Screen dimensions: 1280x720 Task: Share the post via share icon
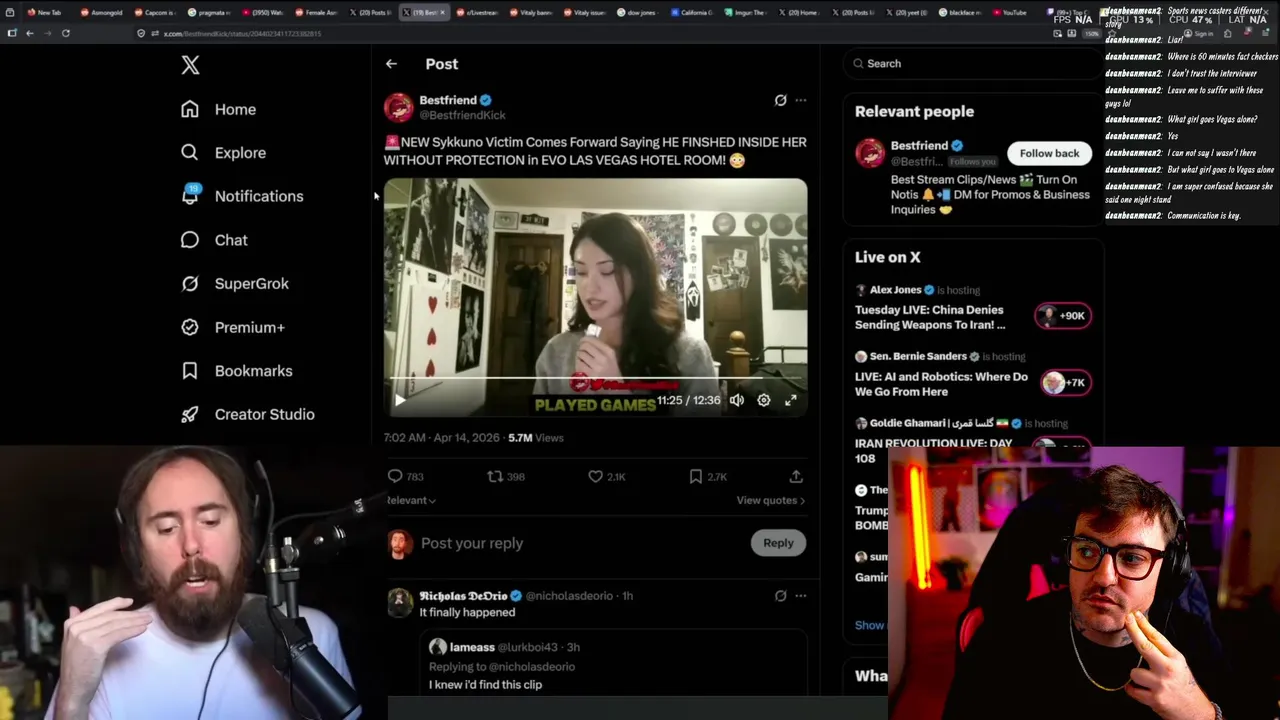coord(796,477)
